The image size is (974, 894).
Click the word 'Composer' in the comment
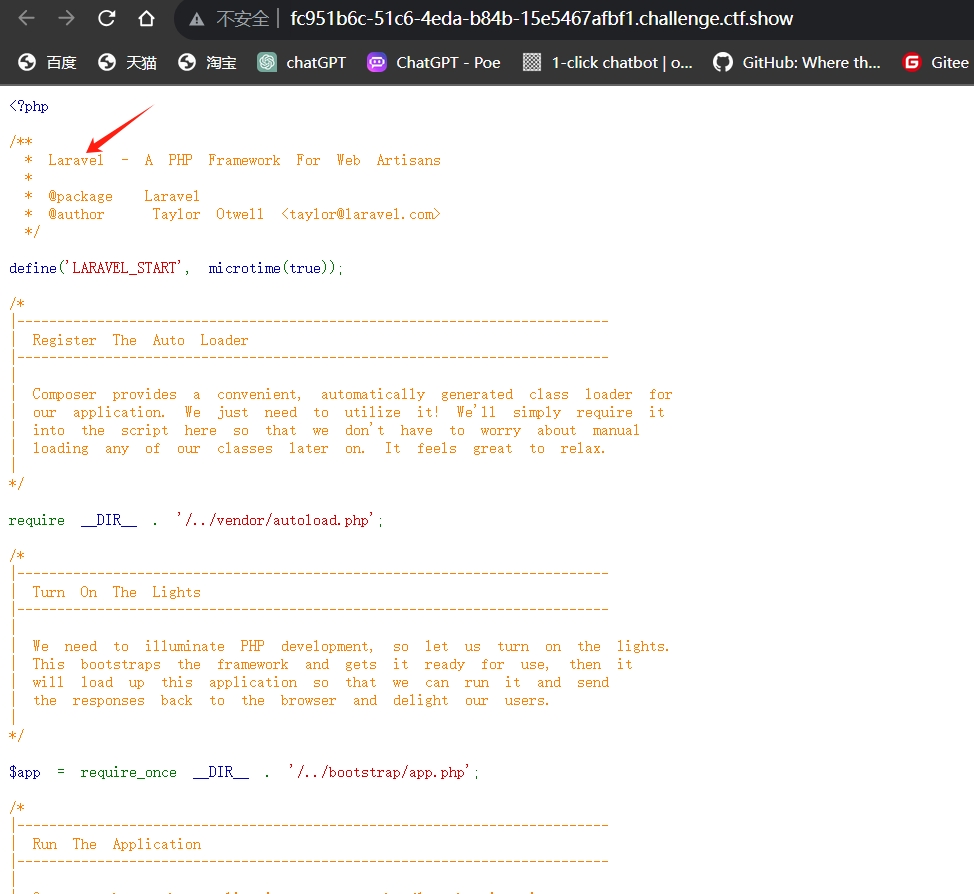64,395
